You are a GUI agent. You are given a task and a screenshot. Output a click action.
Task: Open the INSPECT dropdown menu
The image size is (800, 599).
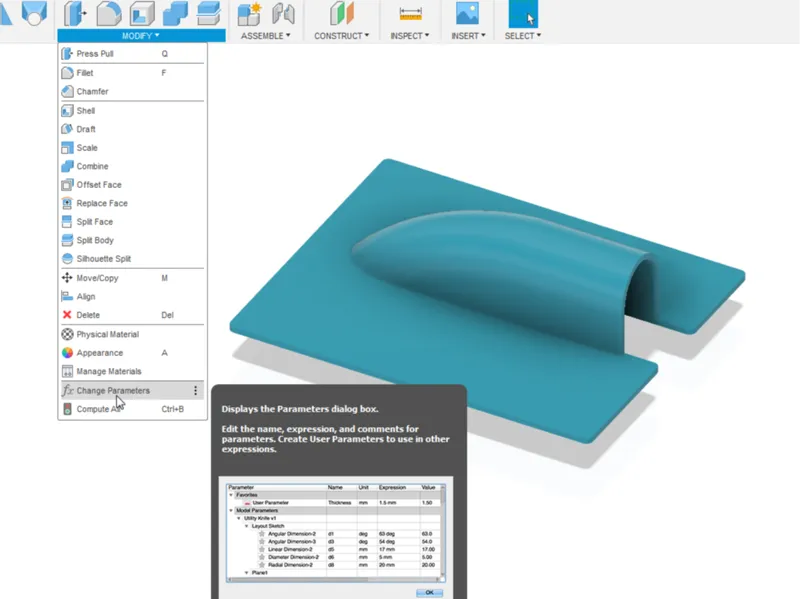[409, 36]
